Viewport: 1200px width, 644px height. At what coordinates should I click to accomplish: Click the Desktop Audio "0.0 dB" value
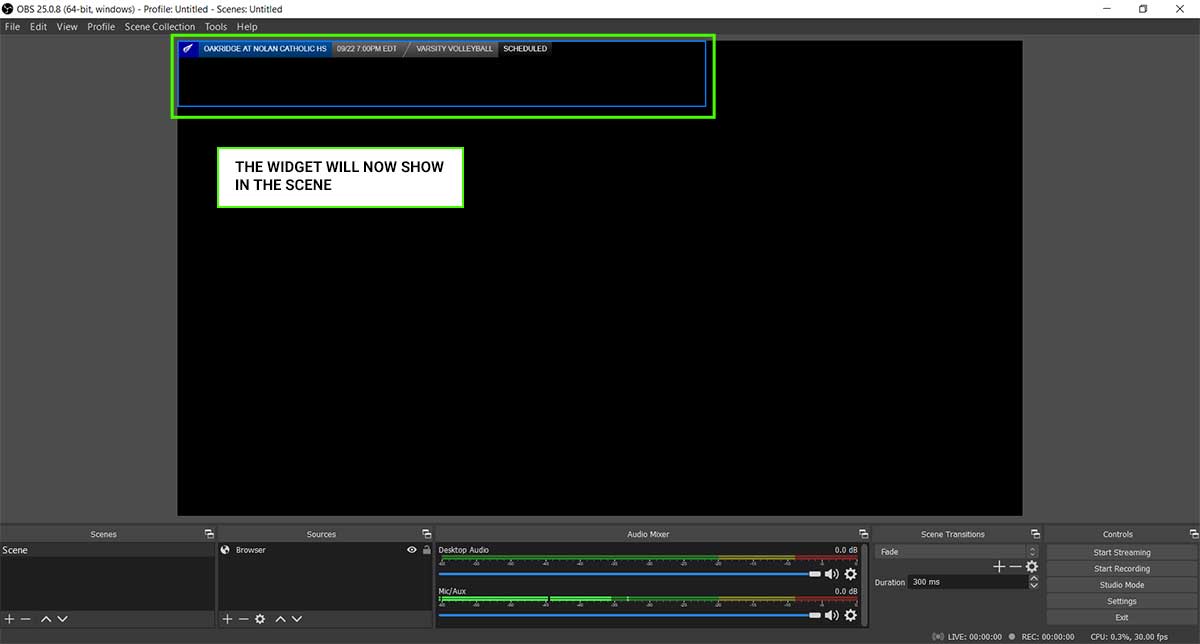(x=846, y=550)
